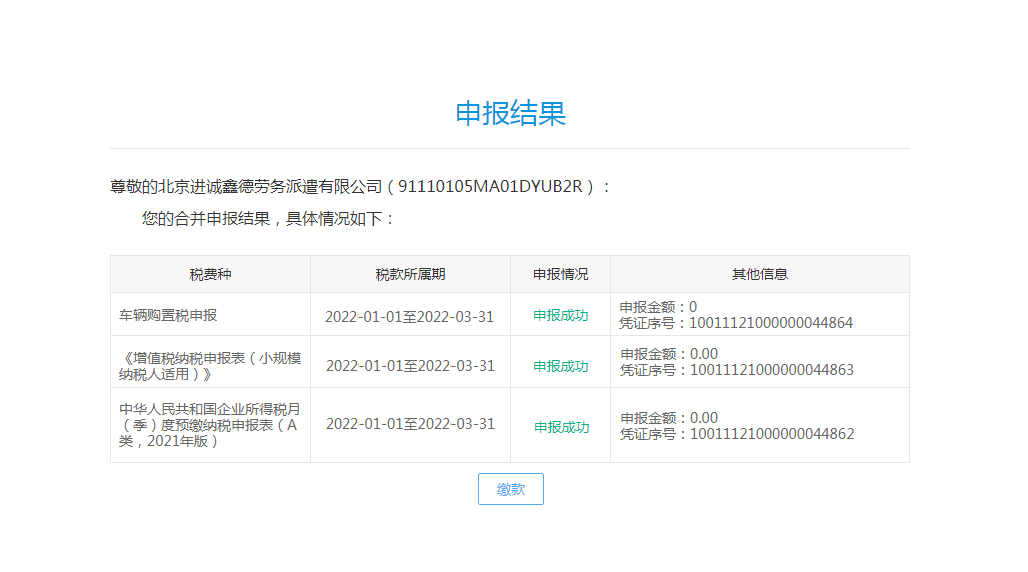This screenshot has width=1028, height=572.
Task: Click voucher number 10011121000000044862
Action: click(x=772, y=434)
